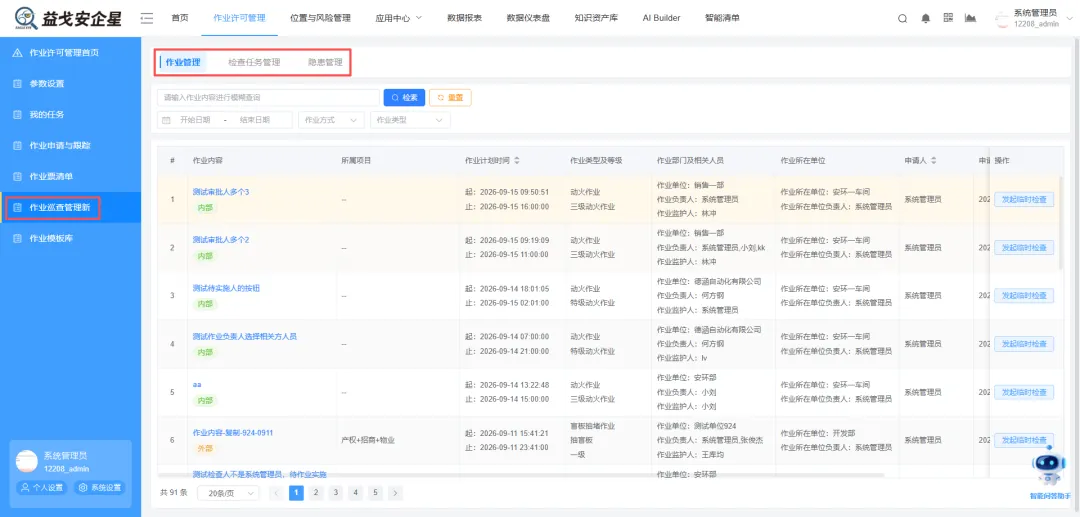Switch to 首页 top menu
Screen dimensions: 1080x517
point(180,18)
